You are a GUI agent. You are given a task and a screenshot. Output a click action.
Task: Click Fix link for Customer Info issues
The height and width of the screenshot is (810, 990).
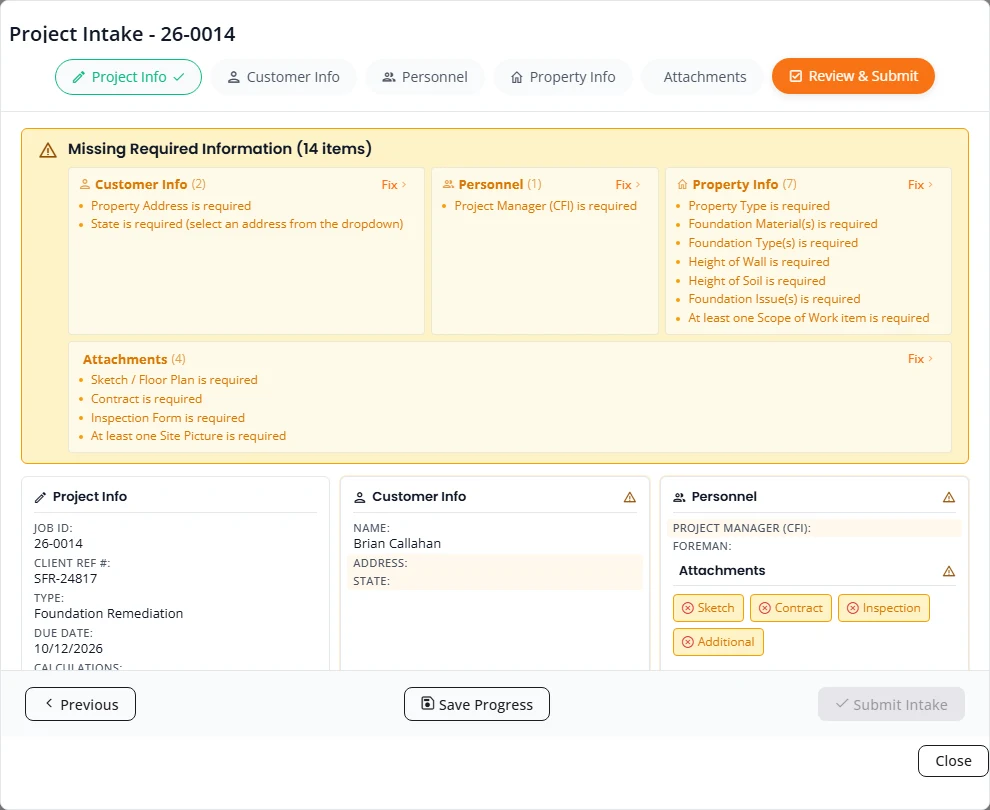click(x=394, y=184)
